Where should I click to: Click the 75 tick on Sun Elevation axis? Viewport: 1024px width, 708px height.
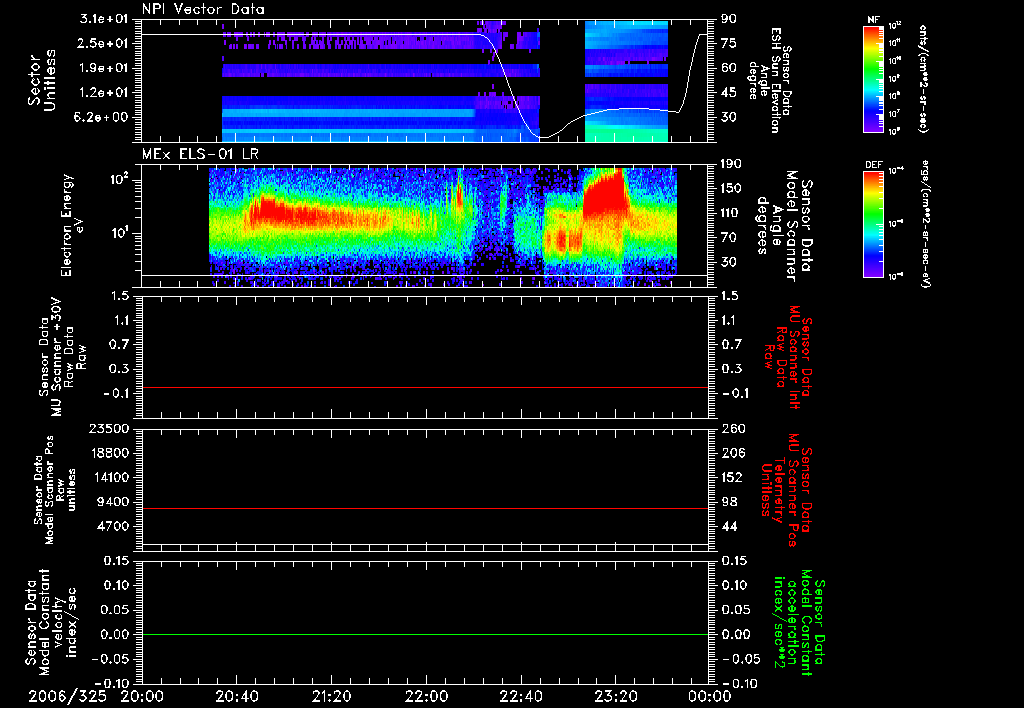click(728, 43)
